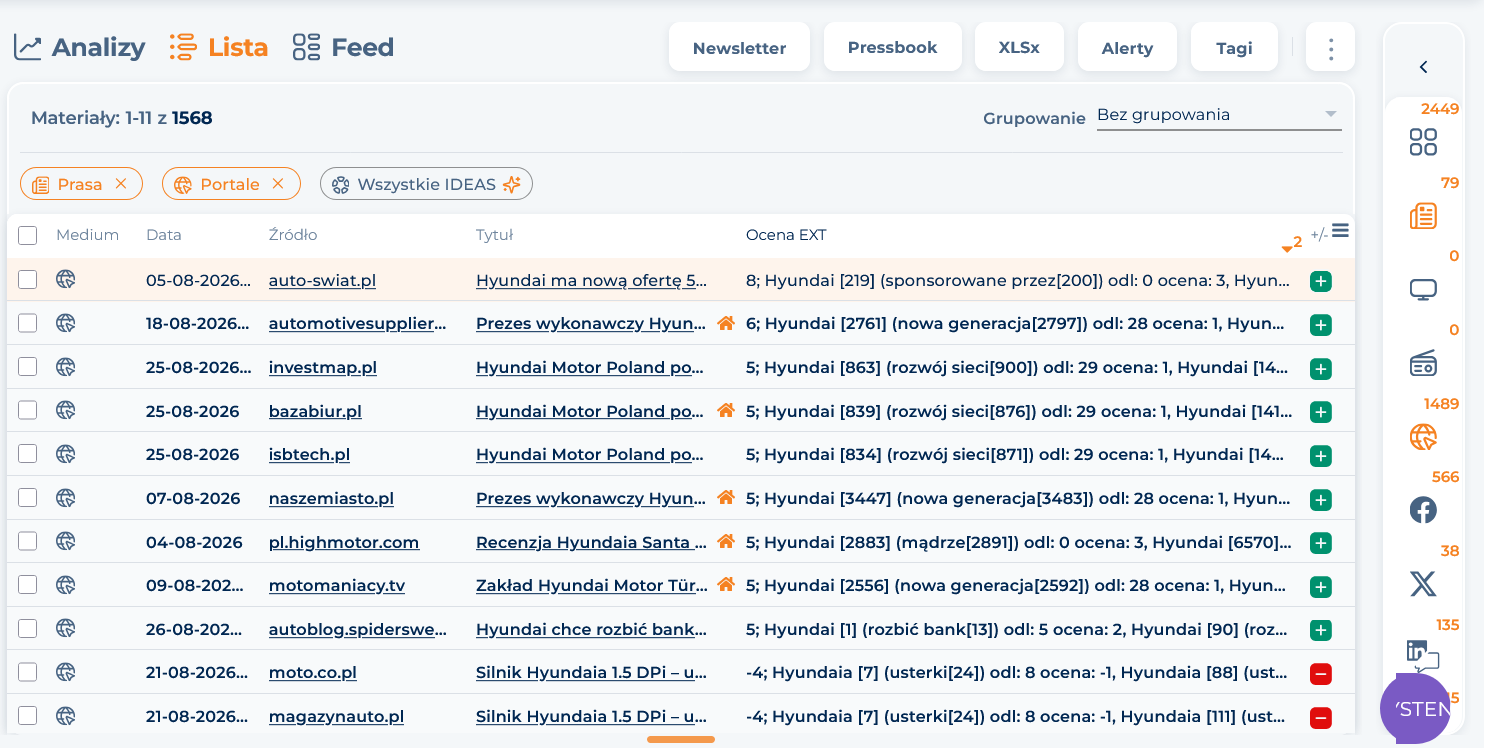Select the portals globe icon in sidebar
The image size is (1485, 748).
(1423, 437)
